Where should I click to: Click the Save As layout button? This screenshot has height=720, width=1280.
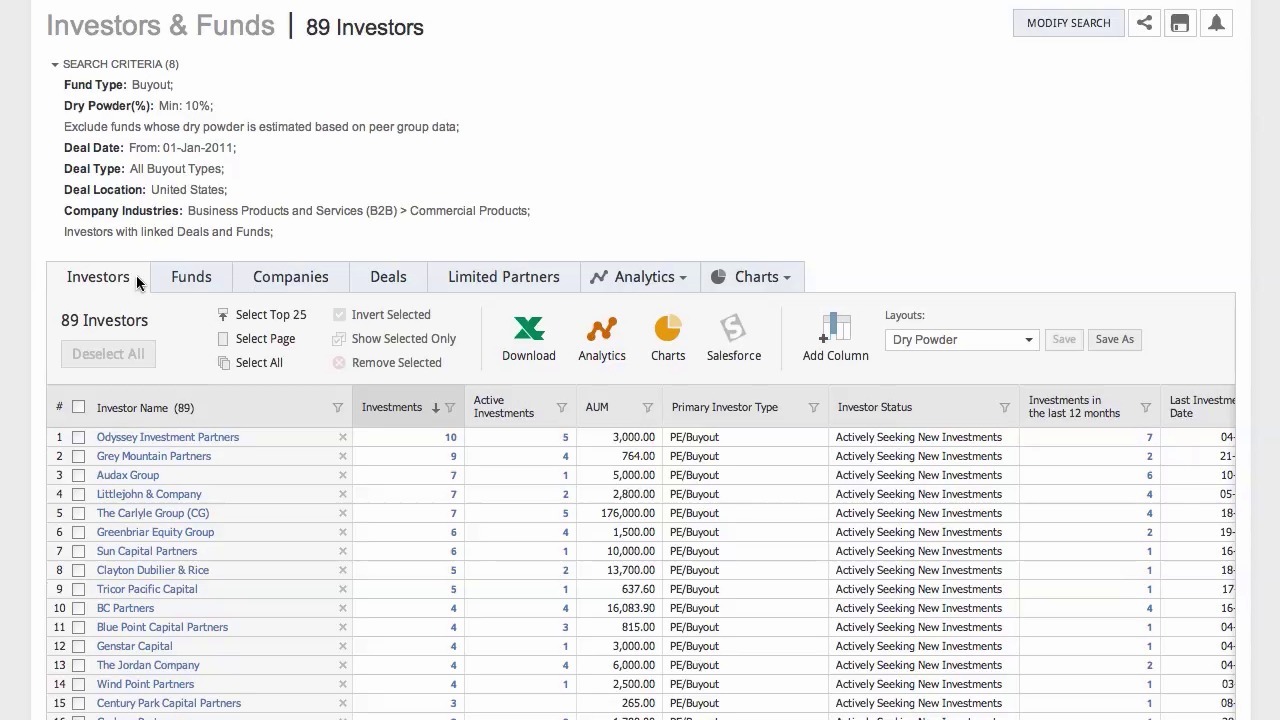1115,340
